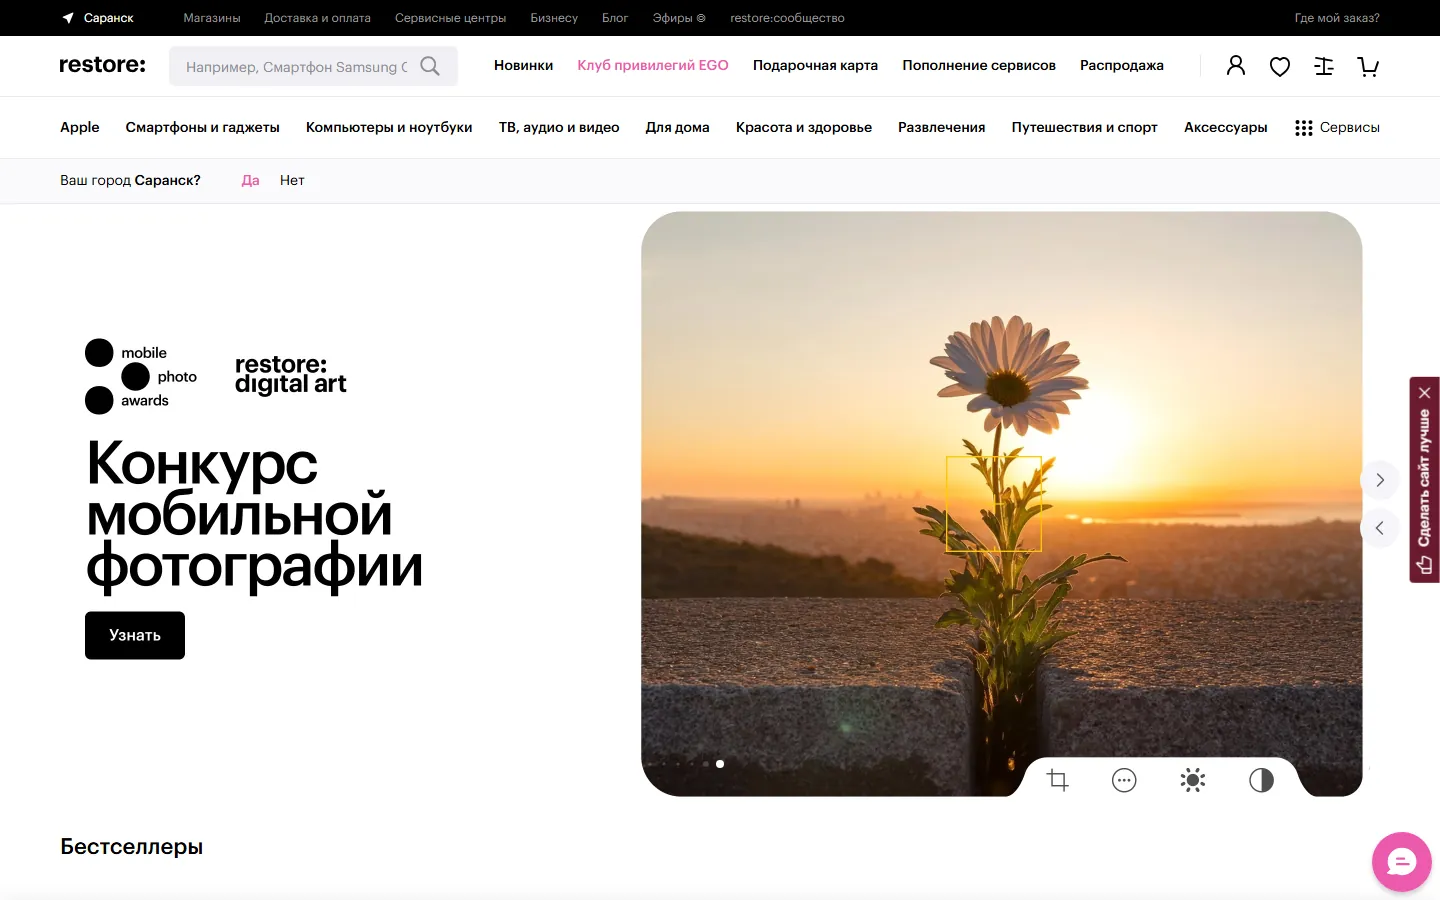The image size is (1440, 900).
Task: Open Подарочная карта link
Action: click(815, 65)
